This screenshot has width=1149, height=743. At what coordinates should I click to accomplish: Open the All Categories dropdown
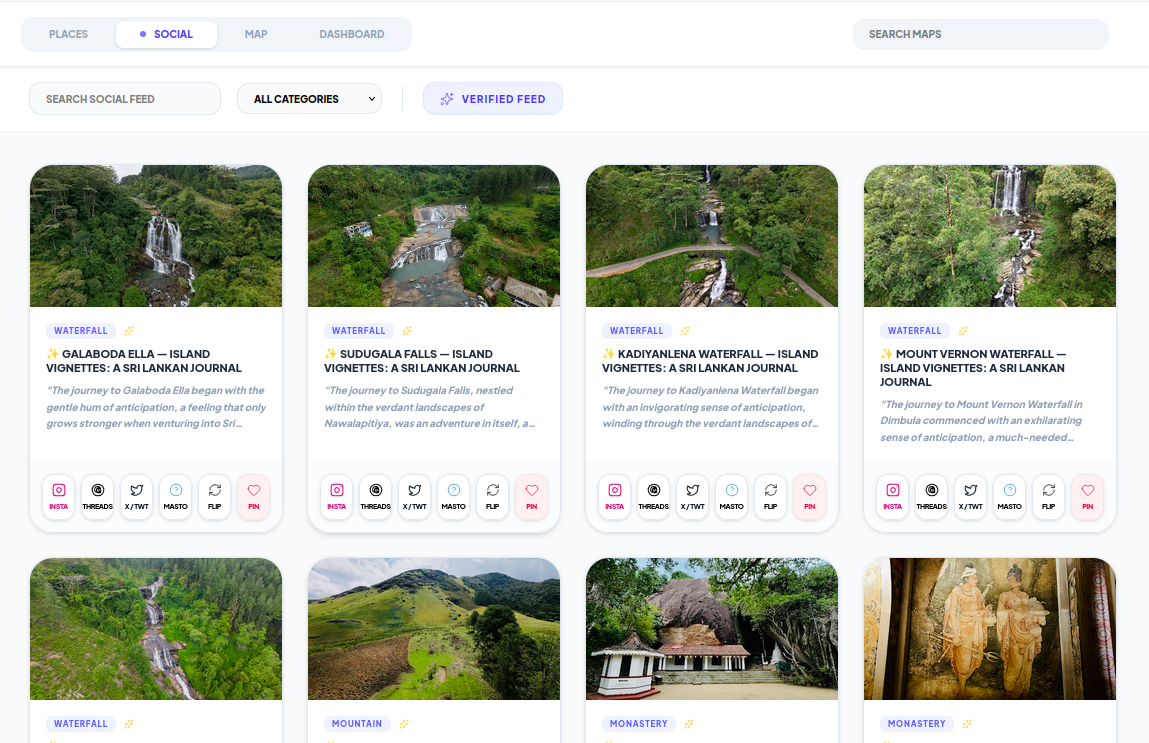309,99
